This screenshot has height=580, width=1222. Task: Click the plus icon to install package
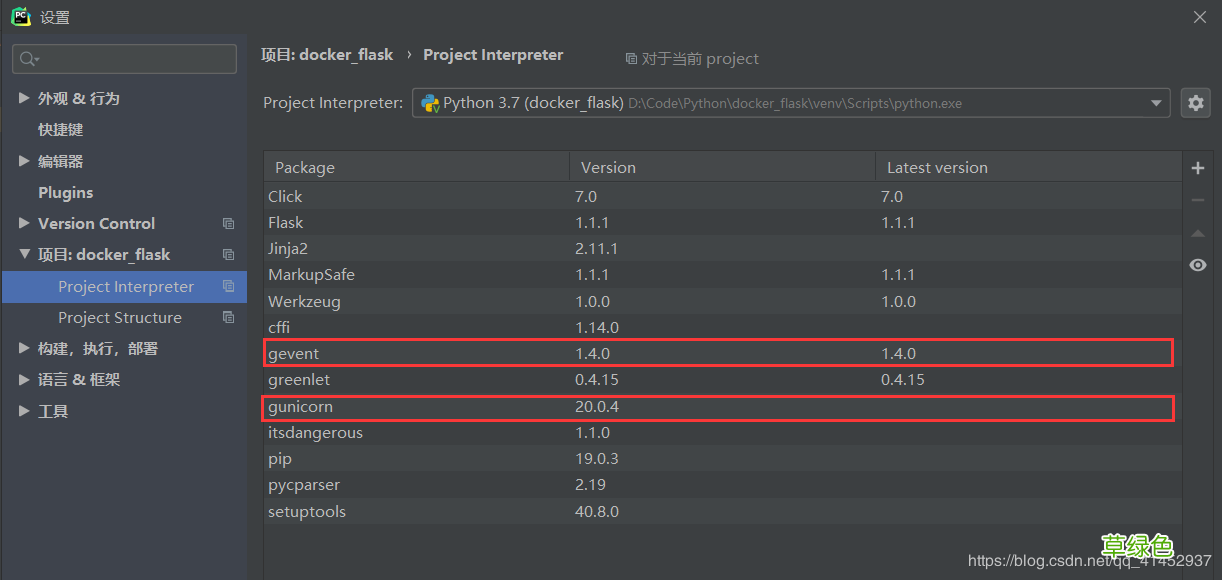click(x=1197, y=168)
